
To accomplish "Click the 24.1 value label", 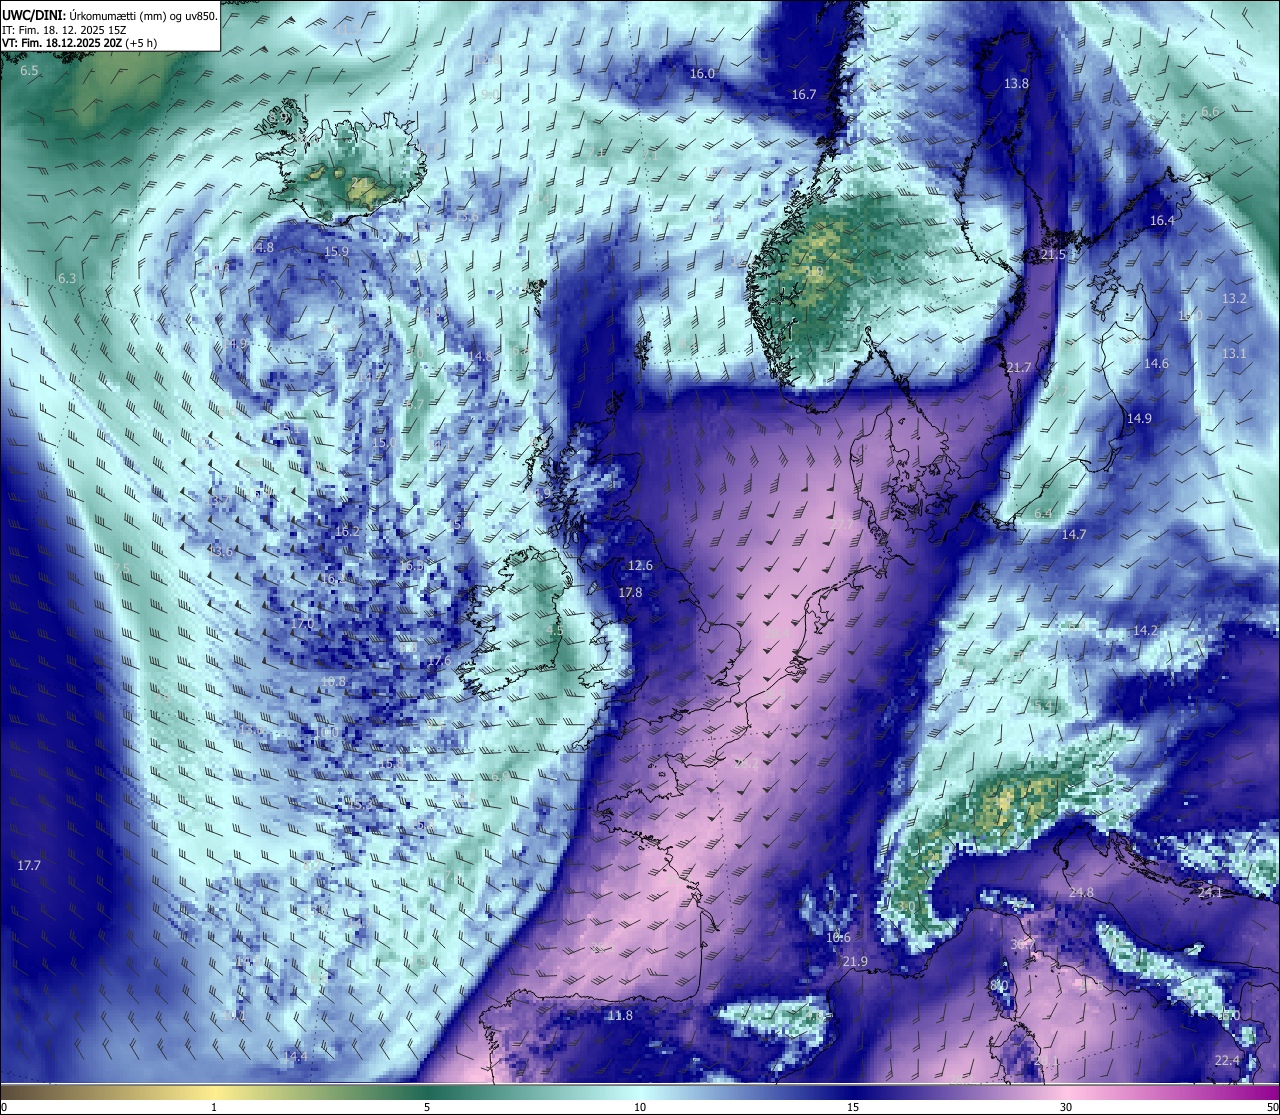I will (1210, 891).
